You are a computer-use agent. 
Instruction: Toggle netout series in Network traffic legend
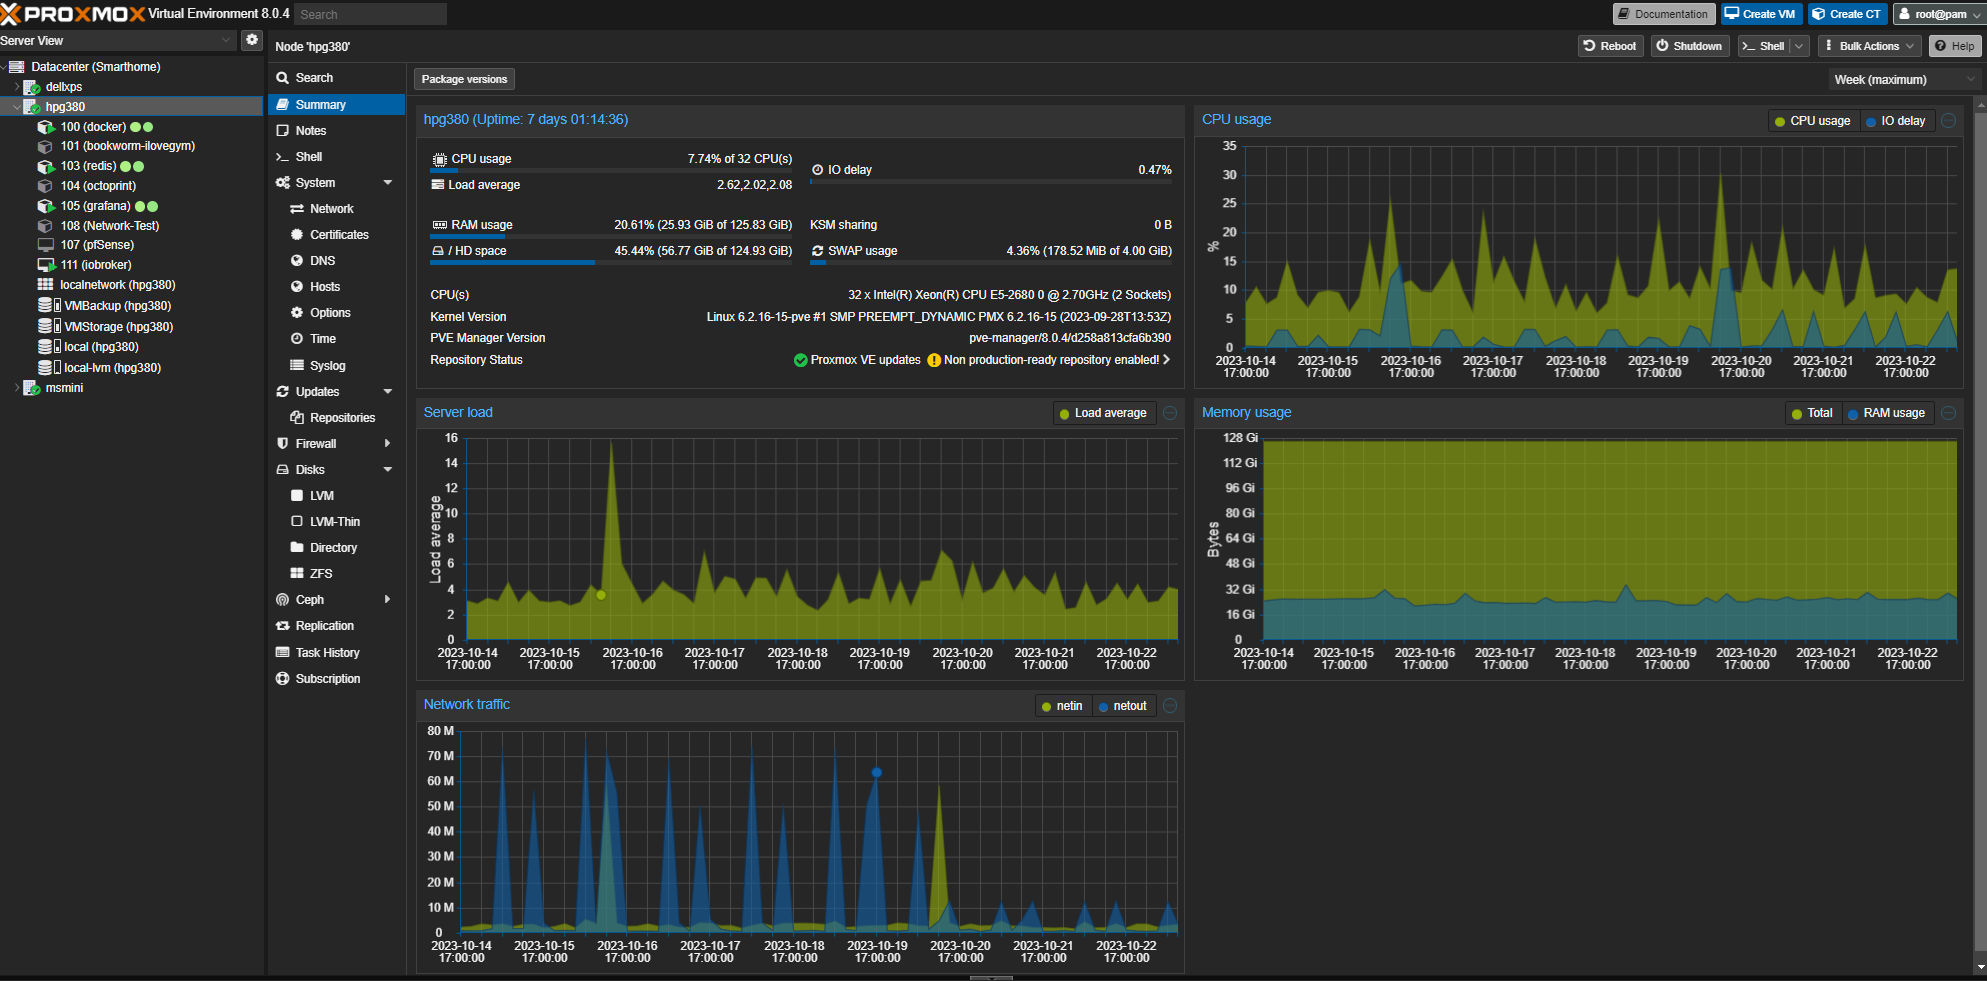[1122, 706]
